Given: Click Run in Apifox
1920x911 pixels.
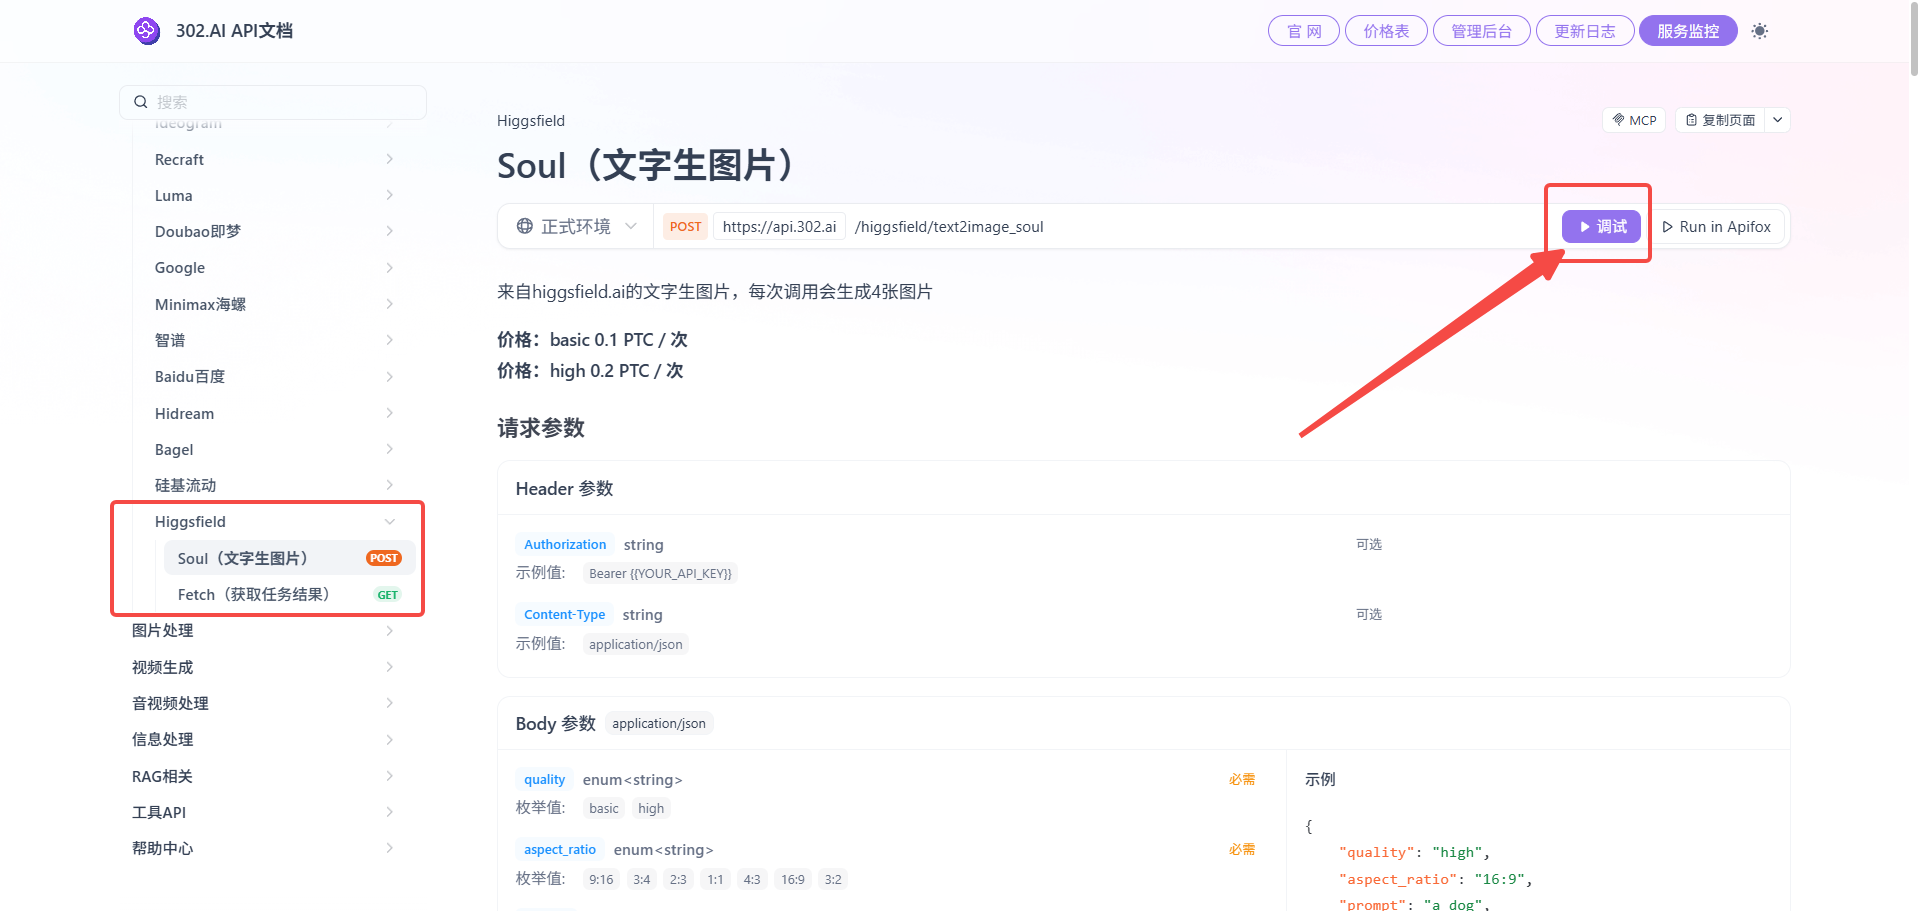Looking at the screenshot, I should click(x=1717, y=227).
